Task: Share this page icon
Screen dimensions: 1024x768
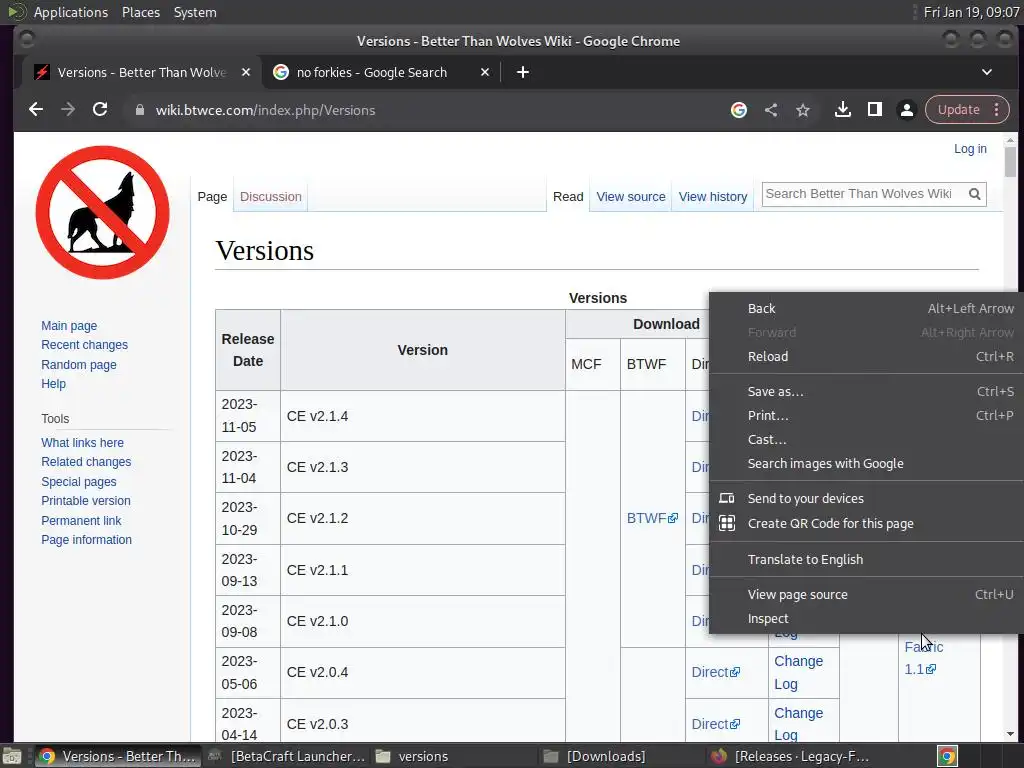Action: point(771,110)
